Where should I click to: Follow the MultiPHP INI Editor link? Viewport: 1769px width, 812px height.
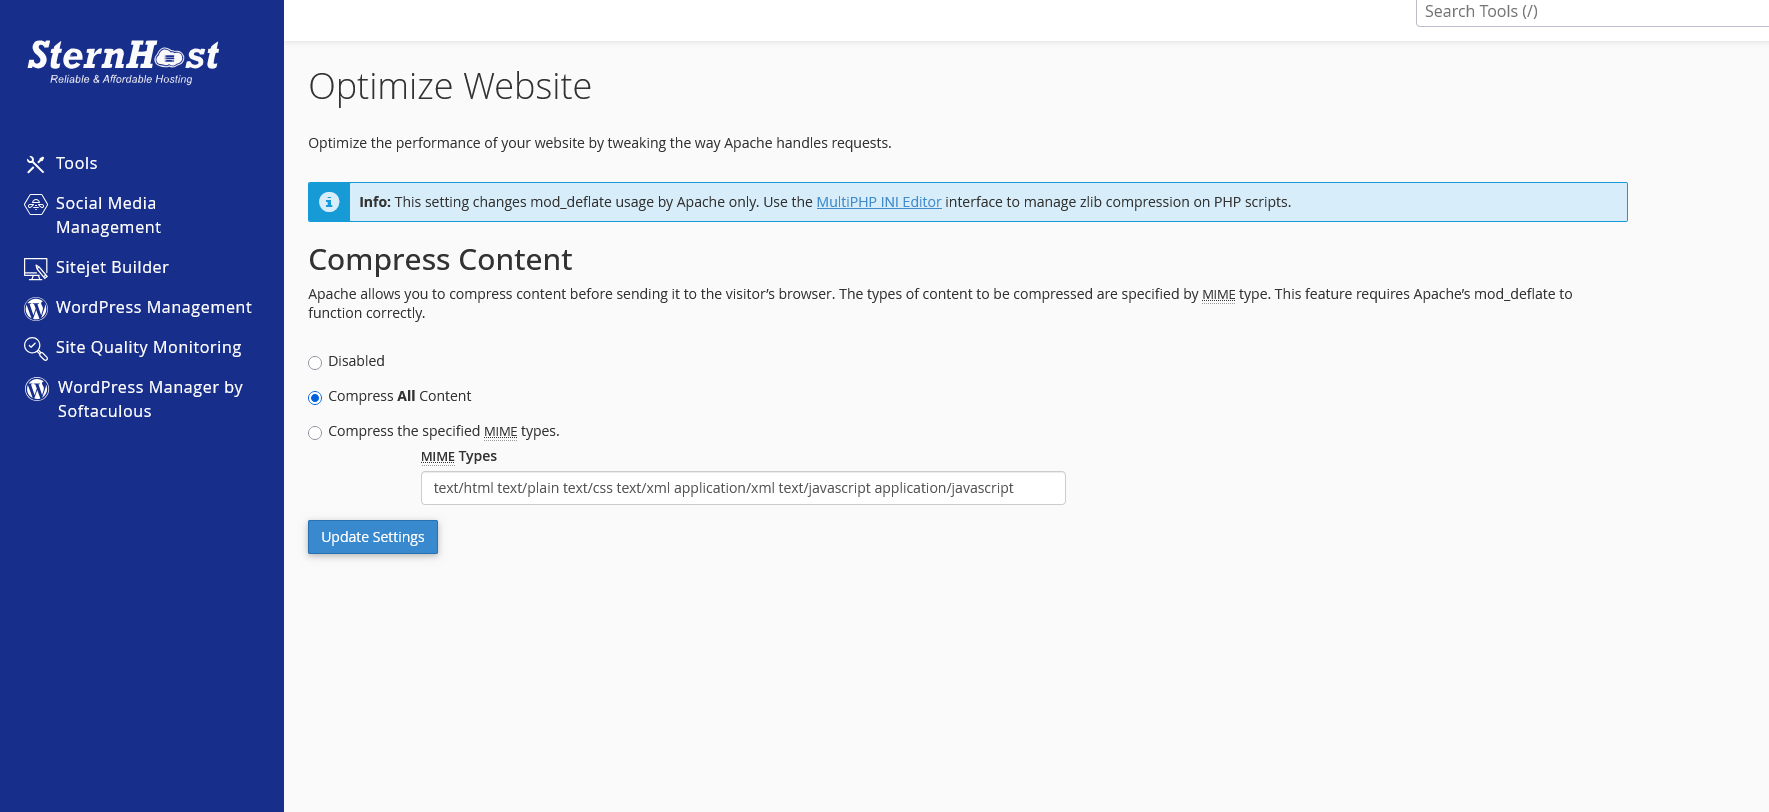point(878,202)
